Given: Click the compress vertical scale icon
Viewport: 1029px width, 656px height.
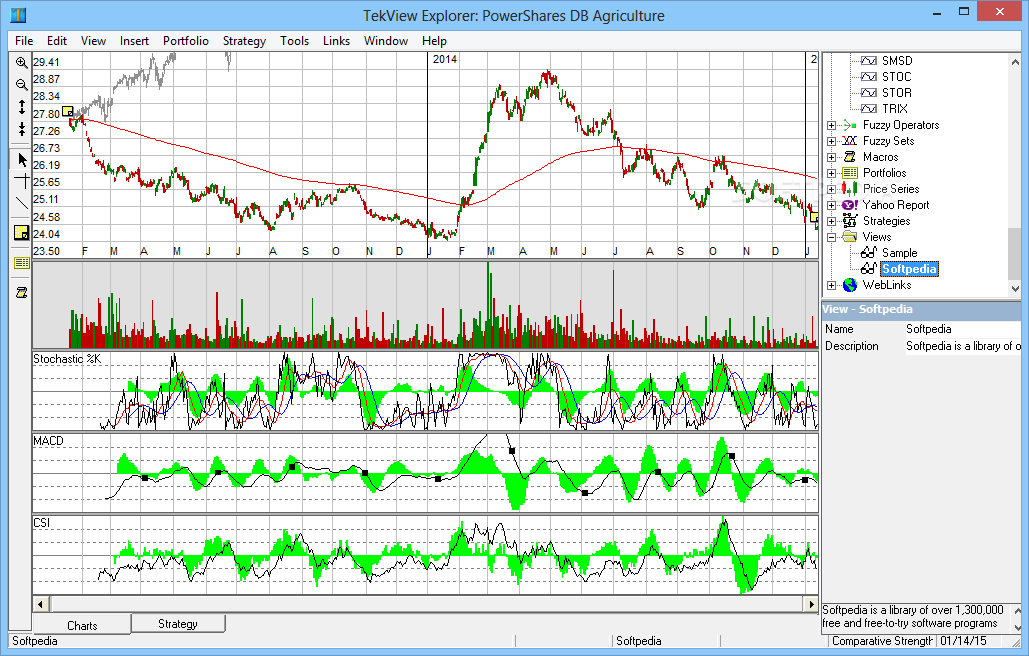Looking at the screenshot, I should (x=22, y=129).
